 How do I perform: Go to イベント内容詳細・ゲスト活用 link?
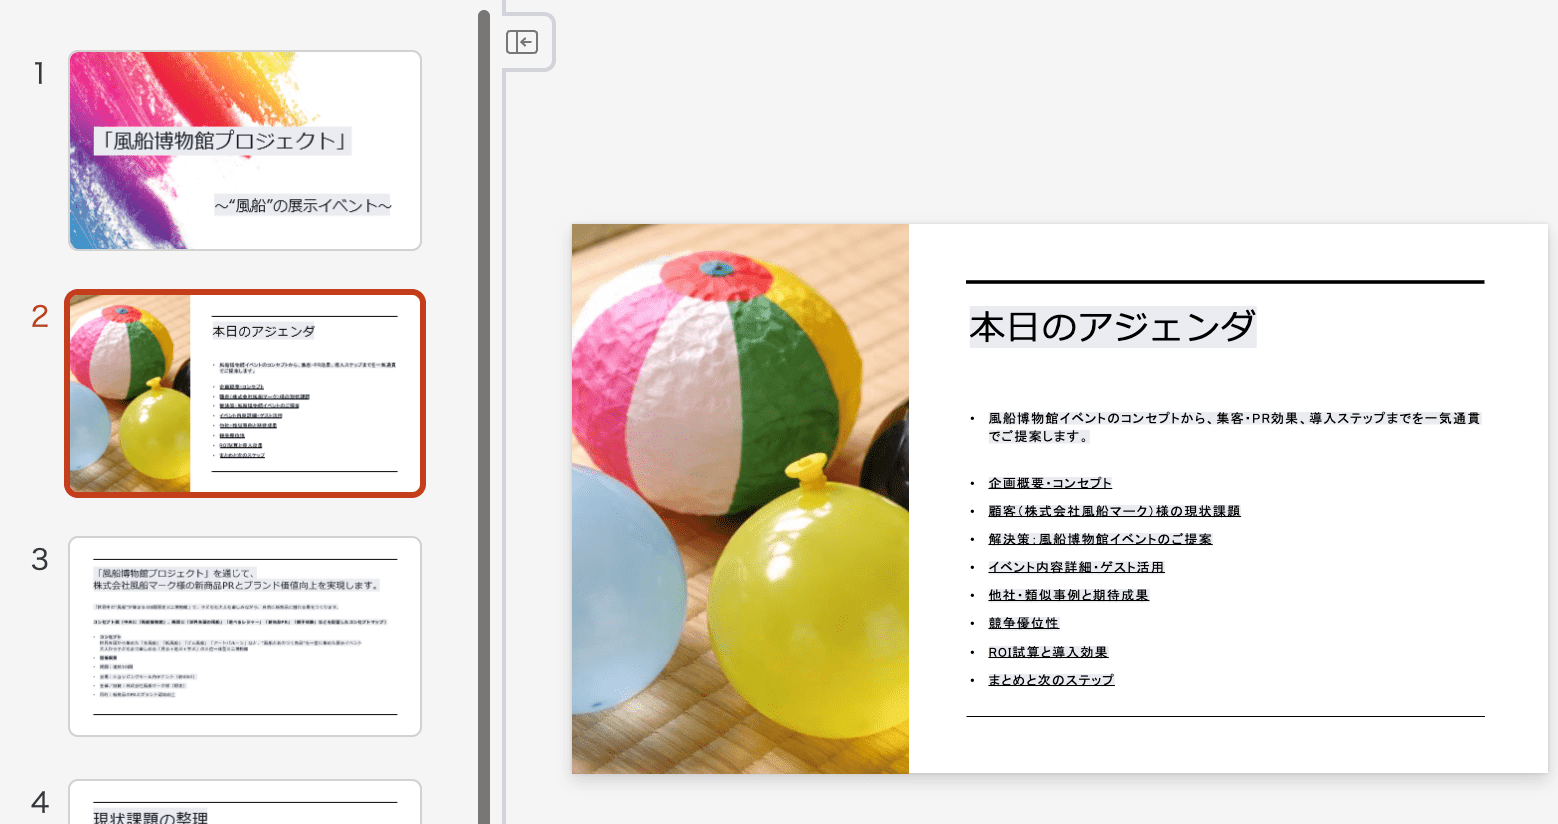tap(1076, 567)
